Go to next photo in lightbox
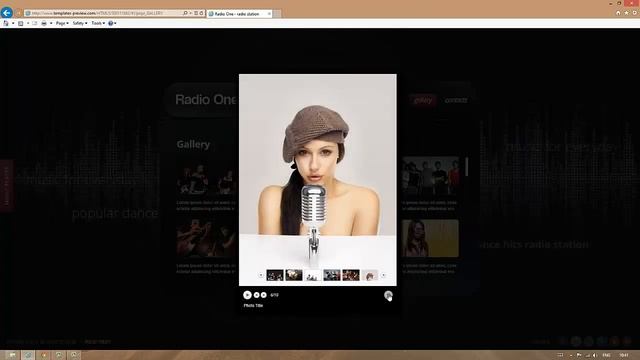Viewport: 640px width, 360px height. coord(264,295)
